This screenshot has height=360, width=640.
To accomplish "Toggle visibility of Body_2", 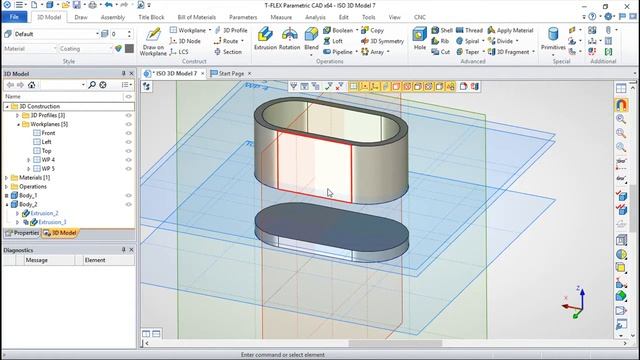I will click(x=129, y=204).
